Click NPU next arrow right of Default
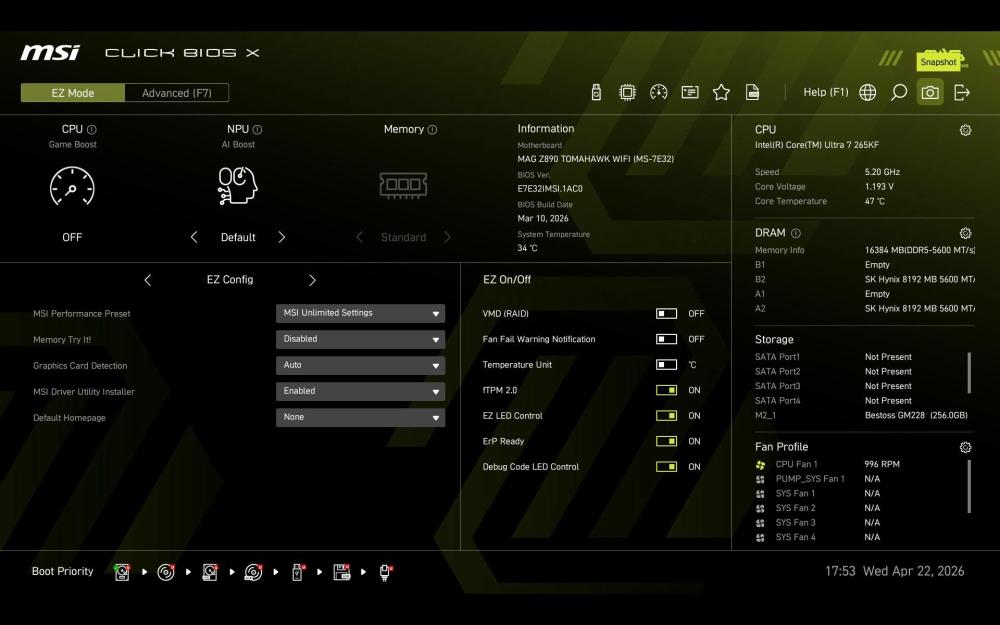 point(282,237)
